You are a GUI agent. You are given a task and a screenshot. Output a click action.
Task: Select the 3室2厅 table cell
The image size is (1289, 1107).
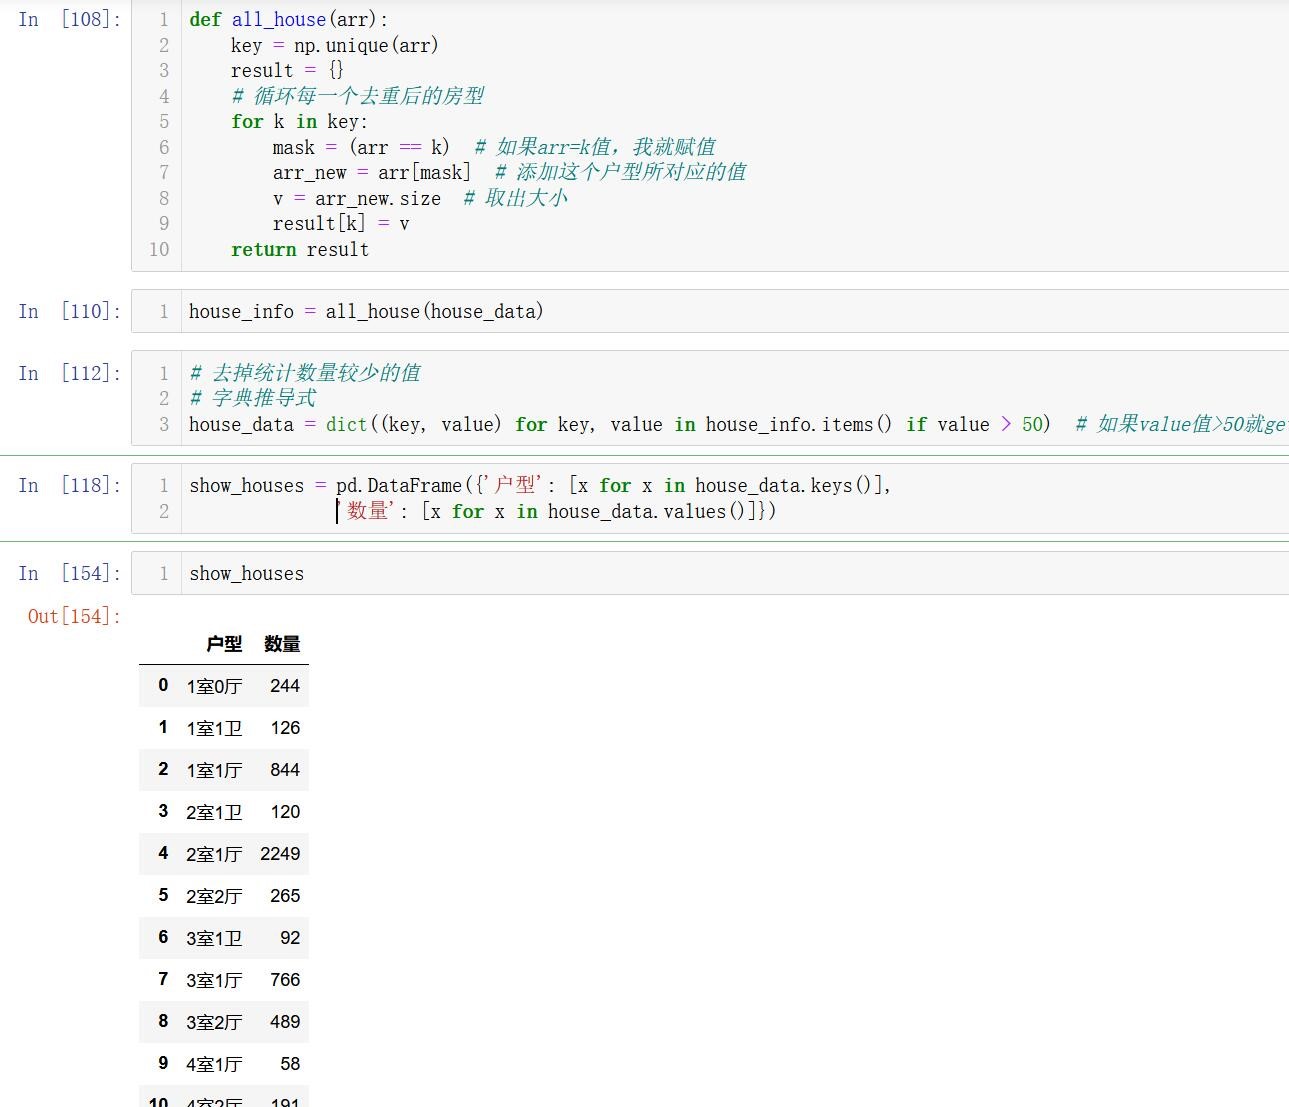(x=214, y=1022)
